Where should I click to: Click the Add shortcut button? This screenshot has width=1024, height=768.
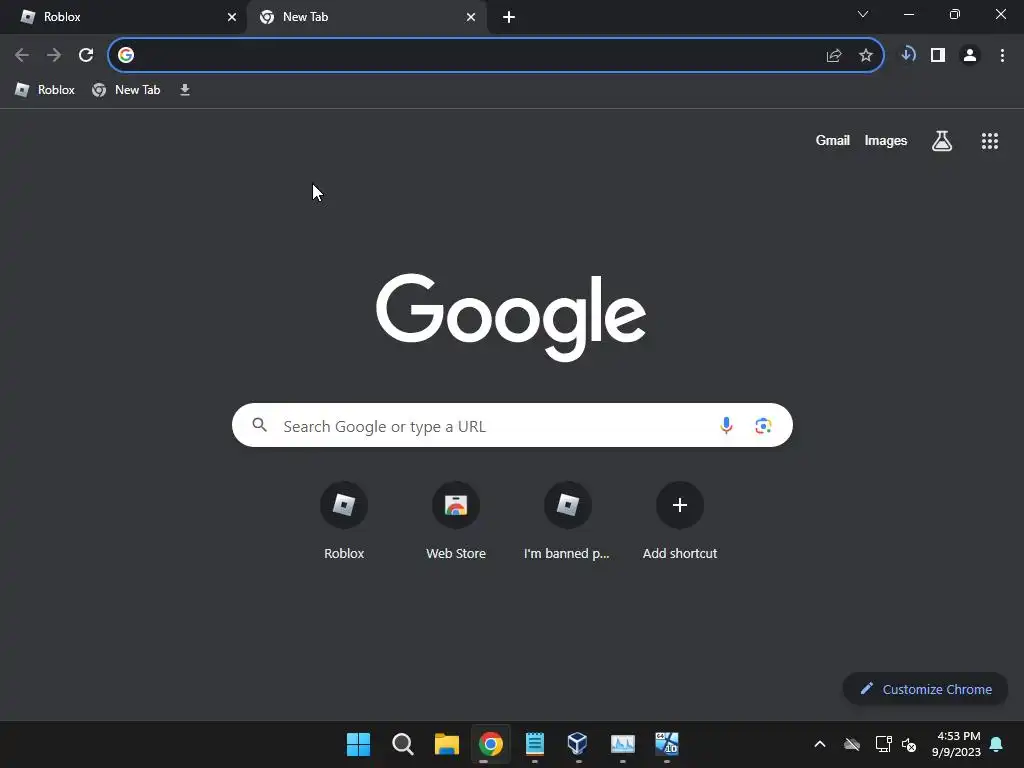pos(680,521)
